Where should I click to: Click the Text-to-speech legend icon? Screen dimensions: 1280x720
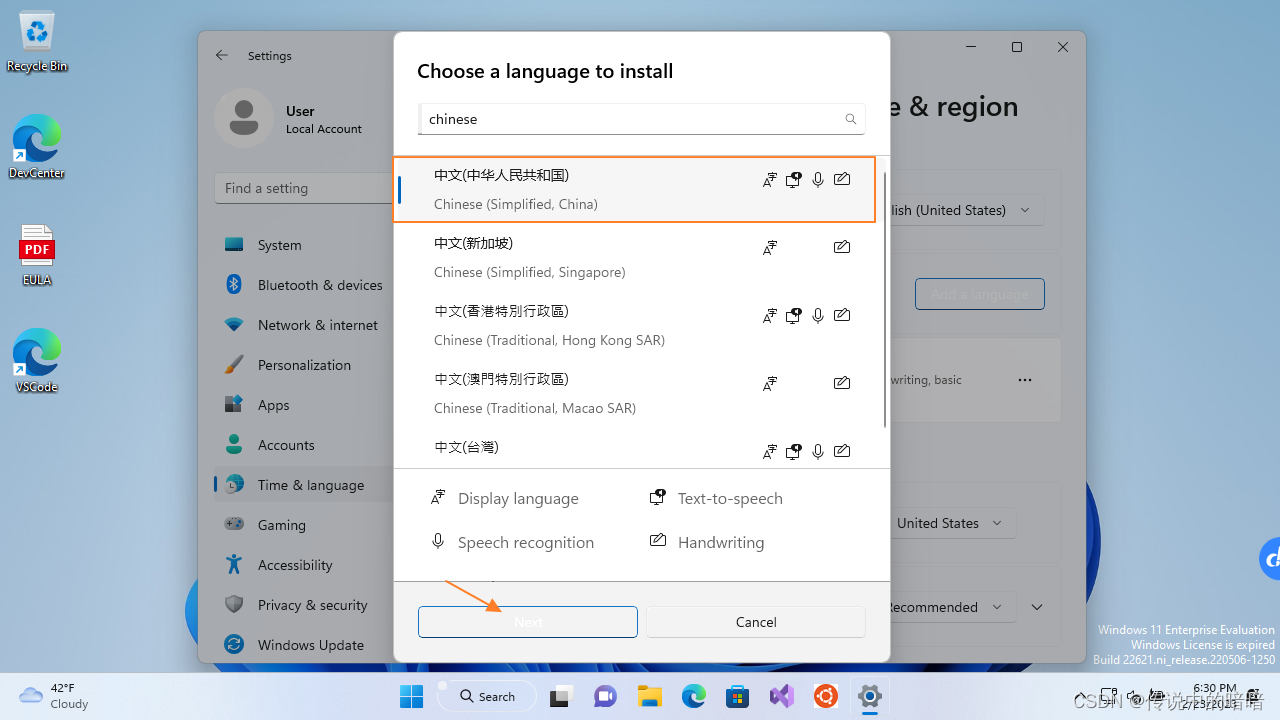658,497
